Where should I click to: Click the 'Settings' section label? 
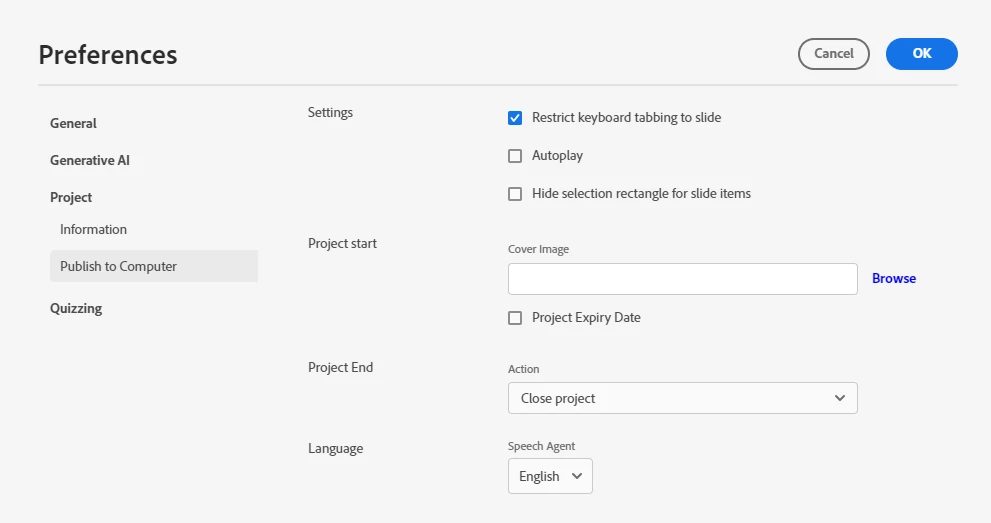click(x=330, y=112)
